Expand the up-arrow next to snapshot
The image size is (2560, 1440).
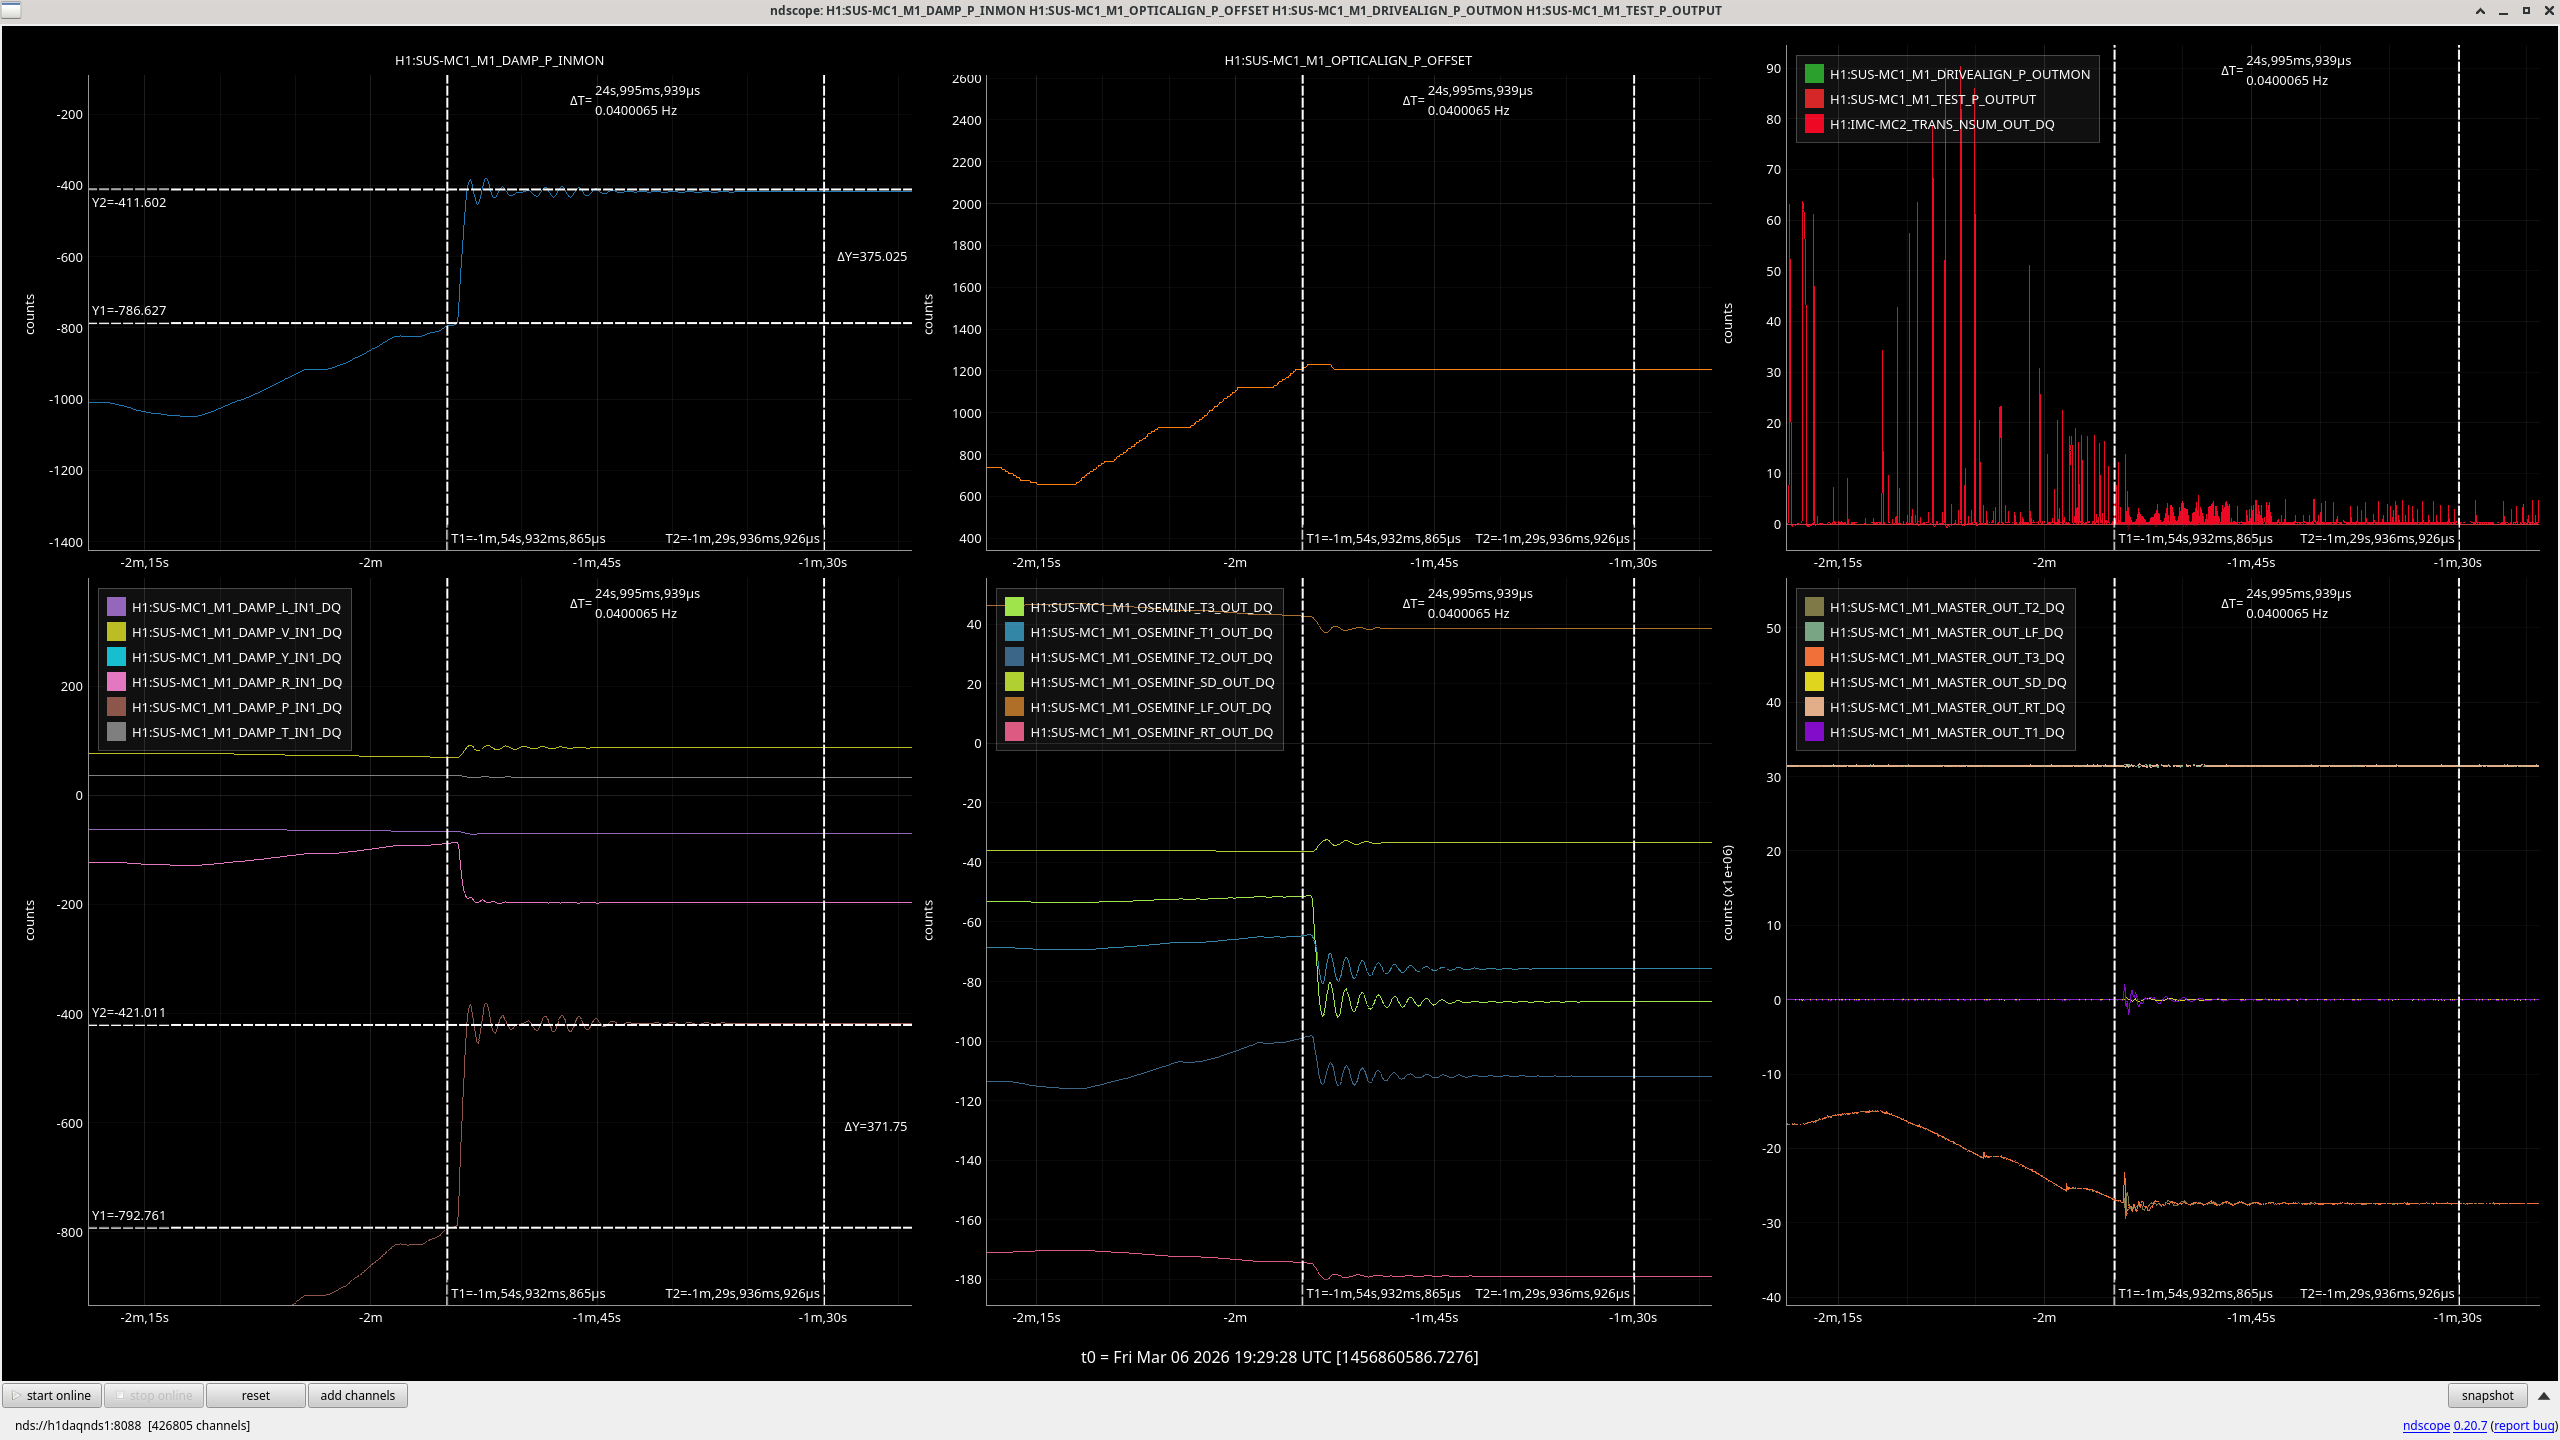[x=2544, y=1395]
